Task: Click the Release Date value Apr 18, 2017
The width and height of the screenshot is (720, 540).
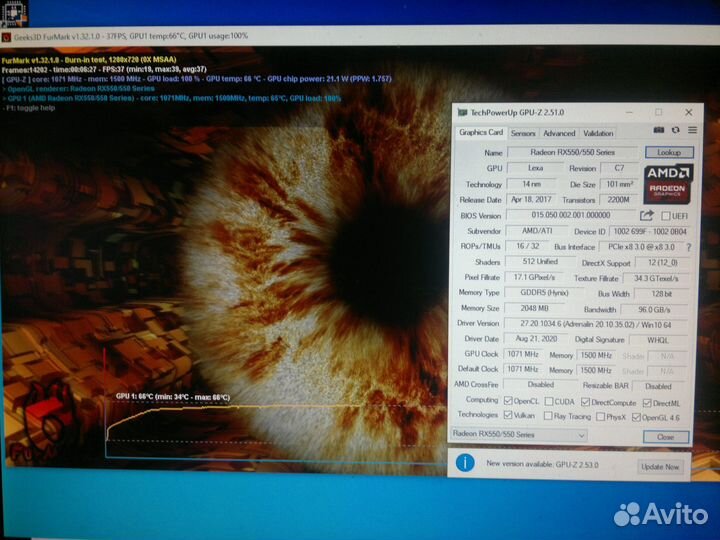Action: pyautogui.click(x=531, y=200)
